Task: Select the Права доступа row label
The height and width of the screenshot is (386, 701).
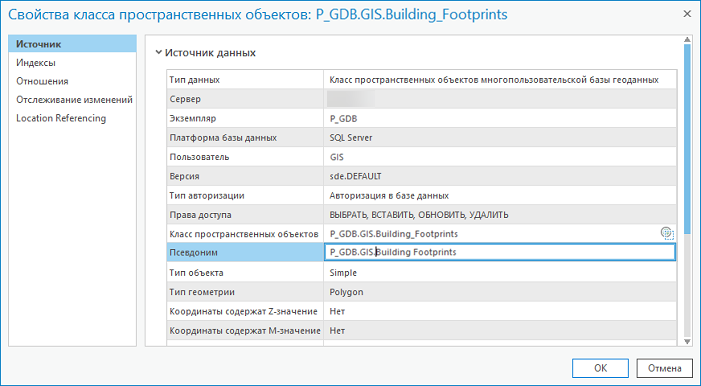Action: pos(200,215)
